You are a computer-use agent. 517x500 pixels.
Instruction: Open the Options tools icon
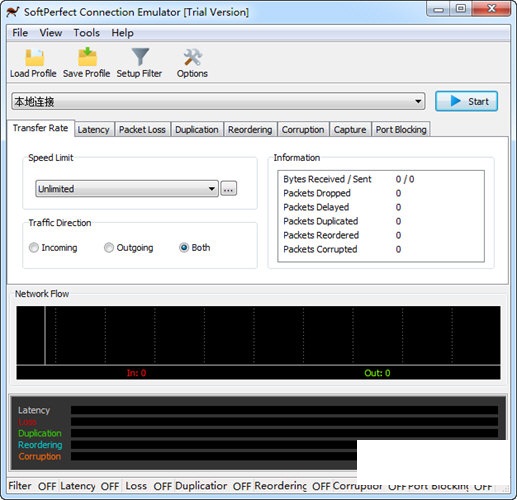point(192,57)
